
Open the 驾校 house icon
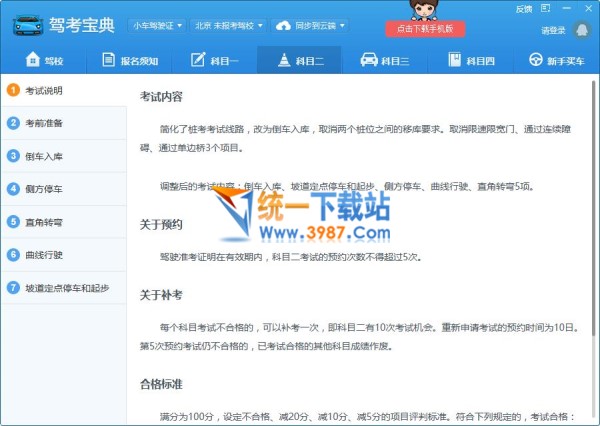[33, 59]
